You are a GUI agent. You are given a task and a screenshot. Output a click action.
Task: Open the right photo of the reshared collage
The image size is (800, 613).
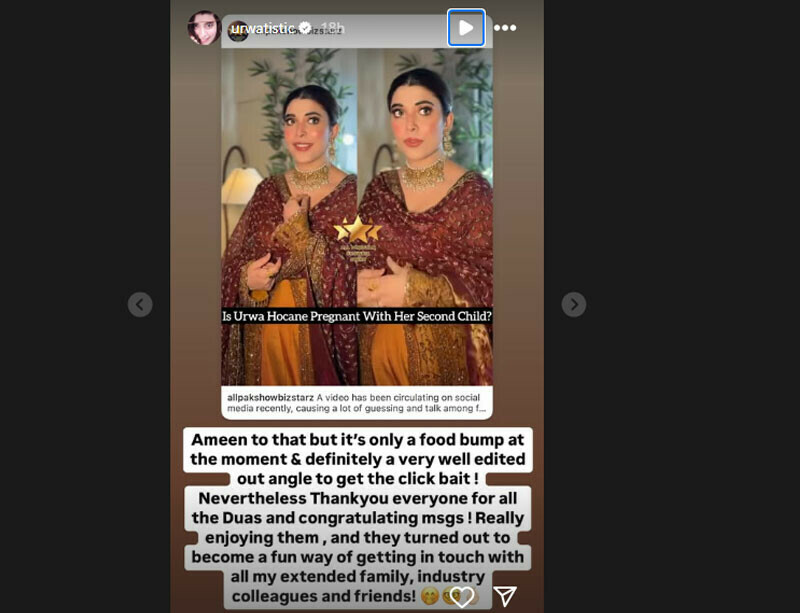[x=425, y=217]
